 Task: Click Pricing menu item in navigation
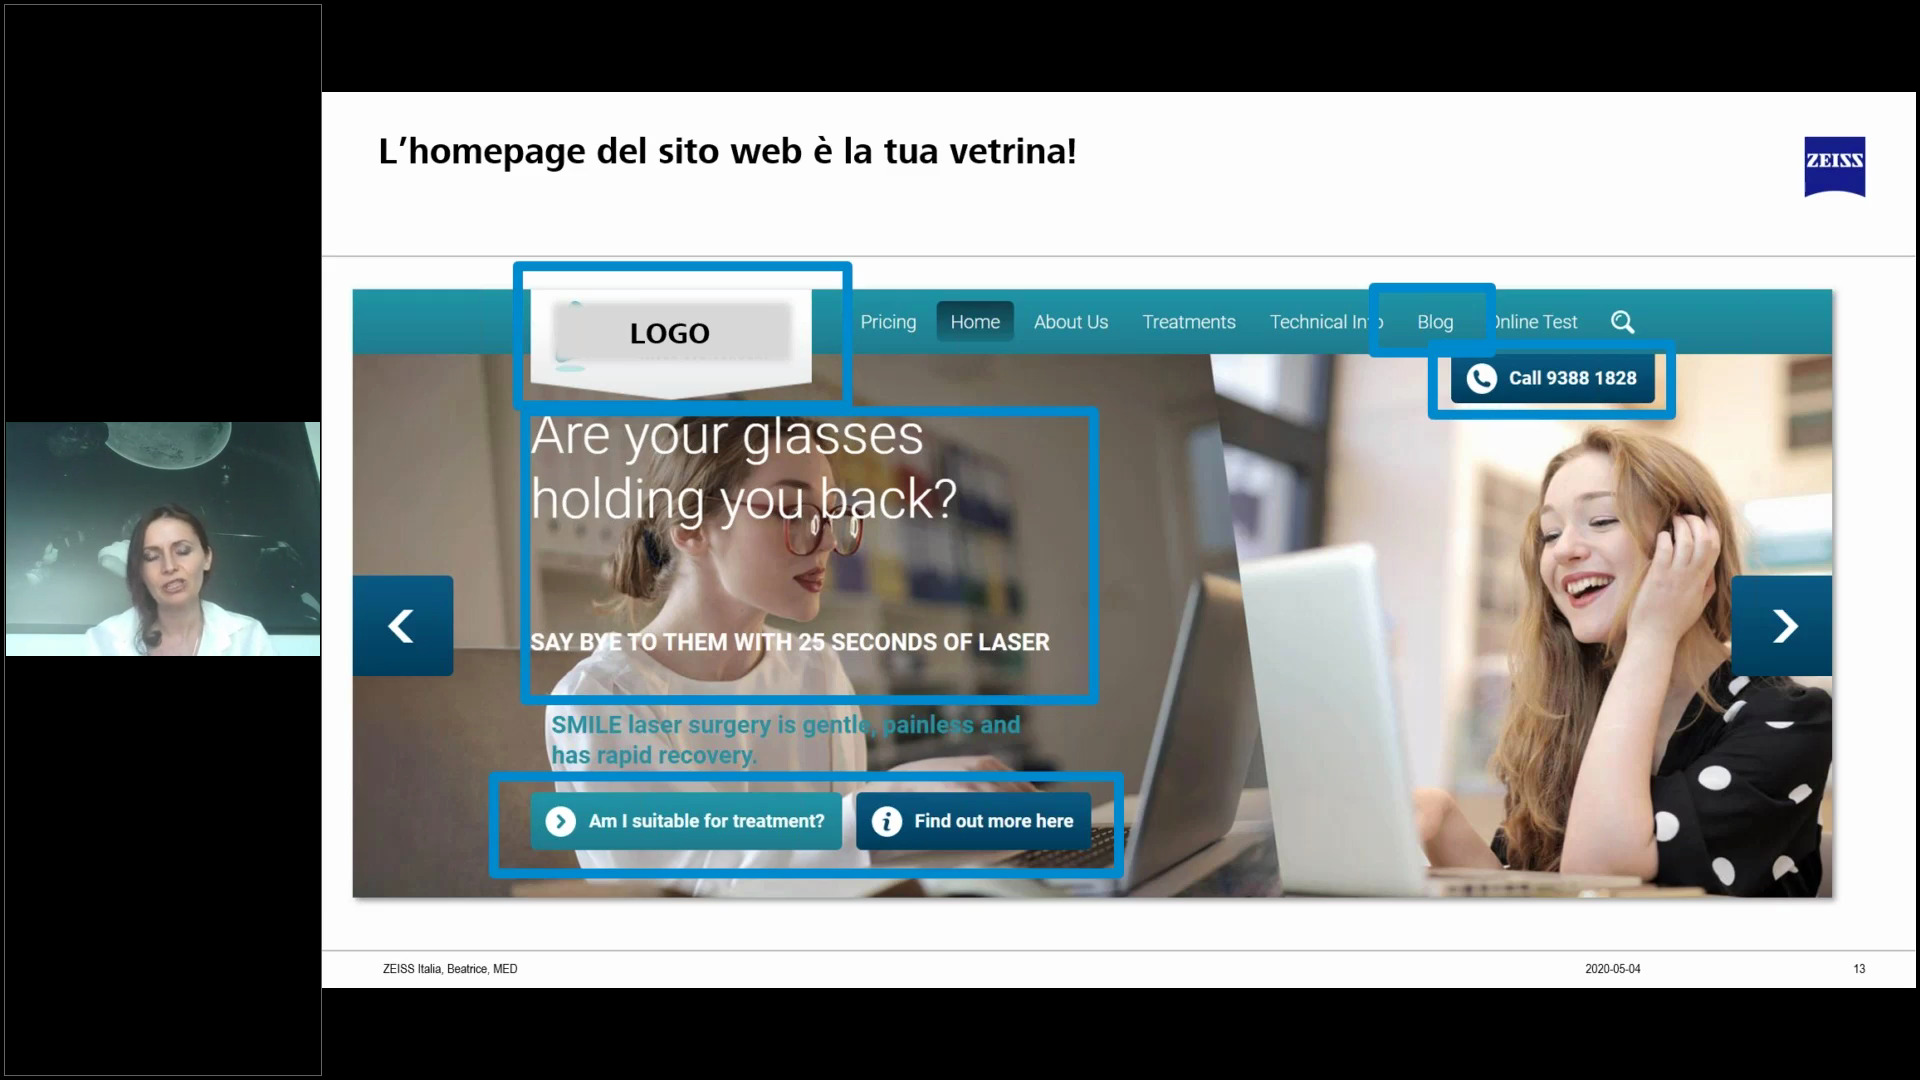(889, 322)
